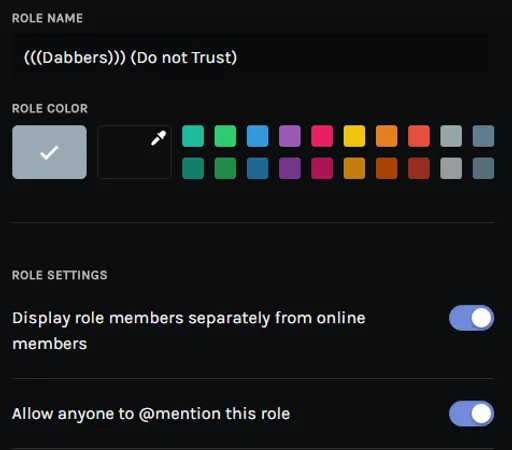Pick the light purple color swatch
This screenshot has height=450, width=512.
click(290, 136)
